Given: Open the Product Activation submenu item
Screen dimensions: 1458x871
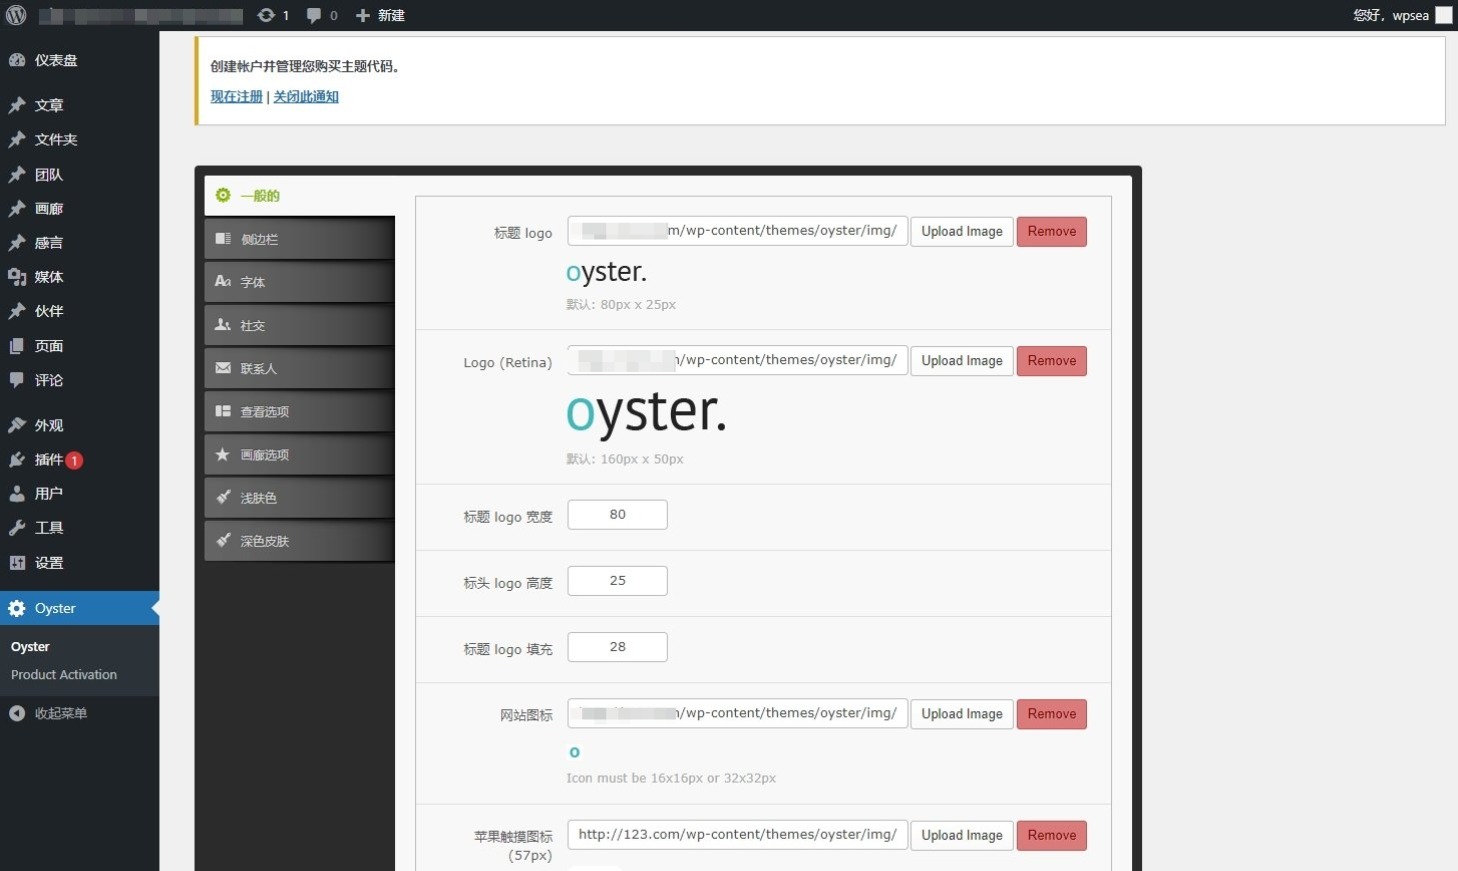Looking at the screenshot, I should pos(64,675).
